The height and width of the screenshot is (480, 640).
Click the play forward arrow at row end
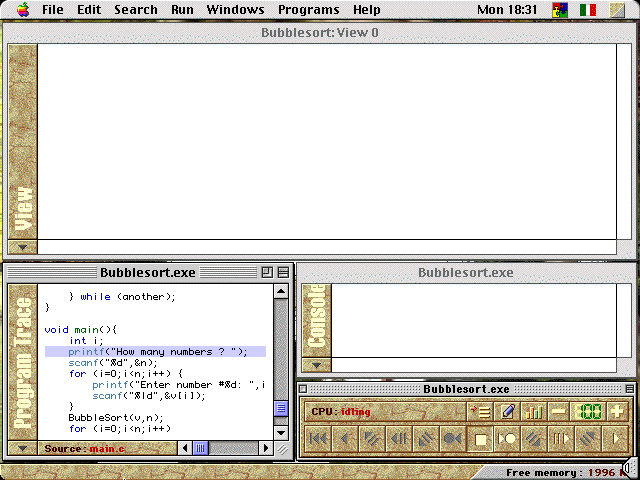pos(615,438)
